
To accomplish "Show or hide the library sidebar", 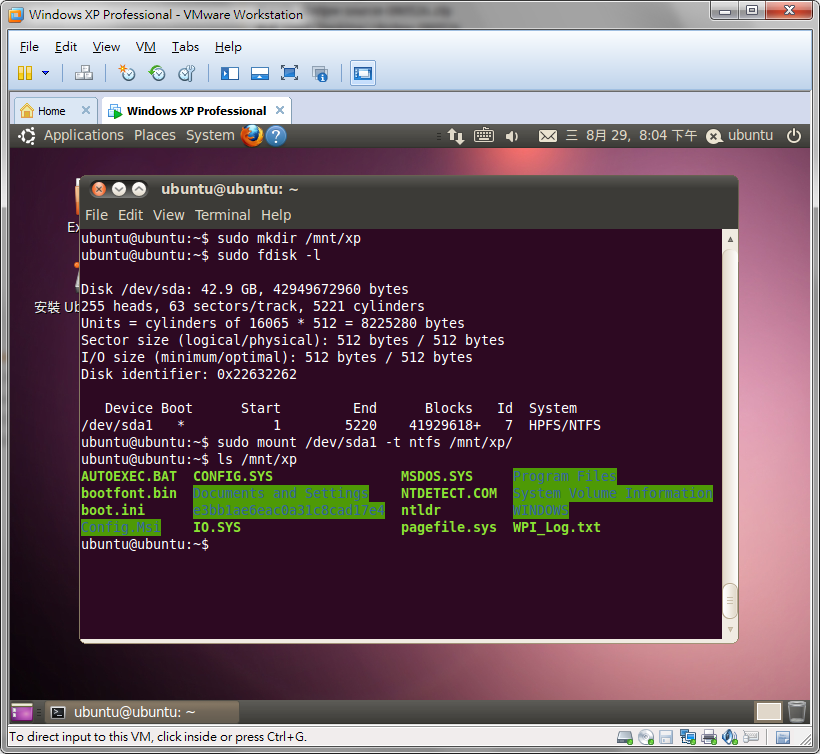I will tap(230, 73).
